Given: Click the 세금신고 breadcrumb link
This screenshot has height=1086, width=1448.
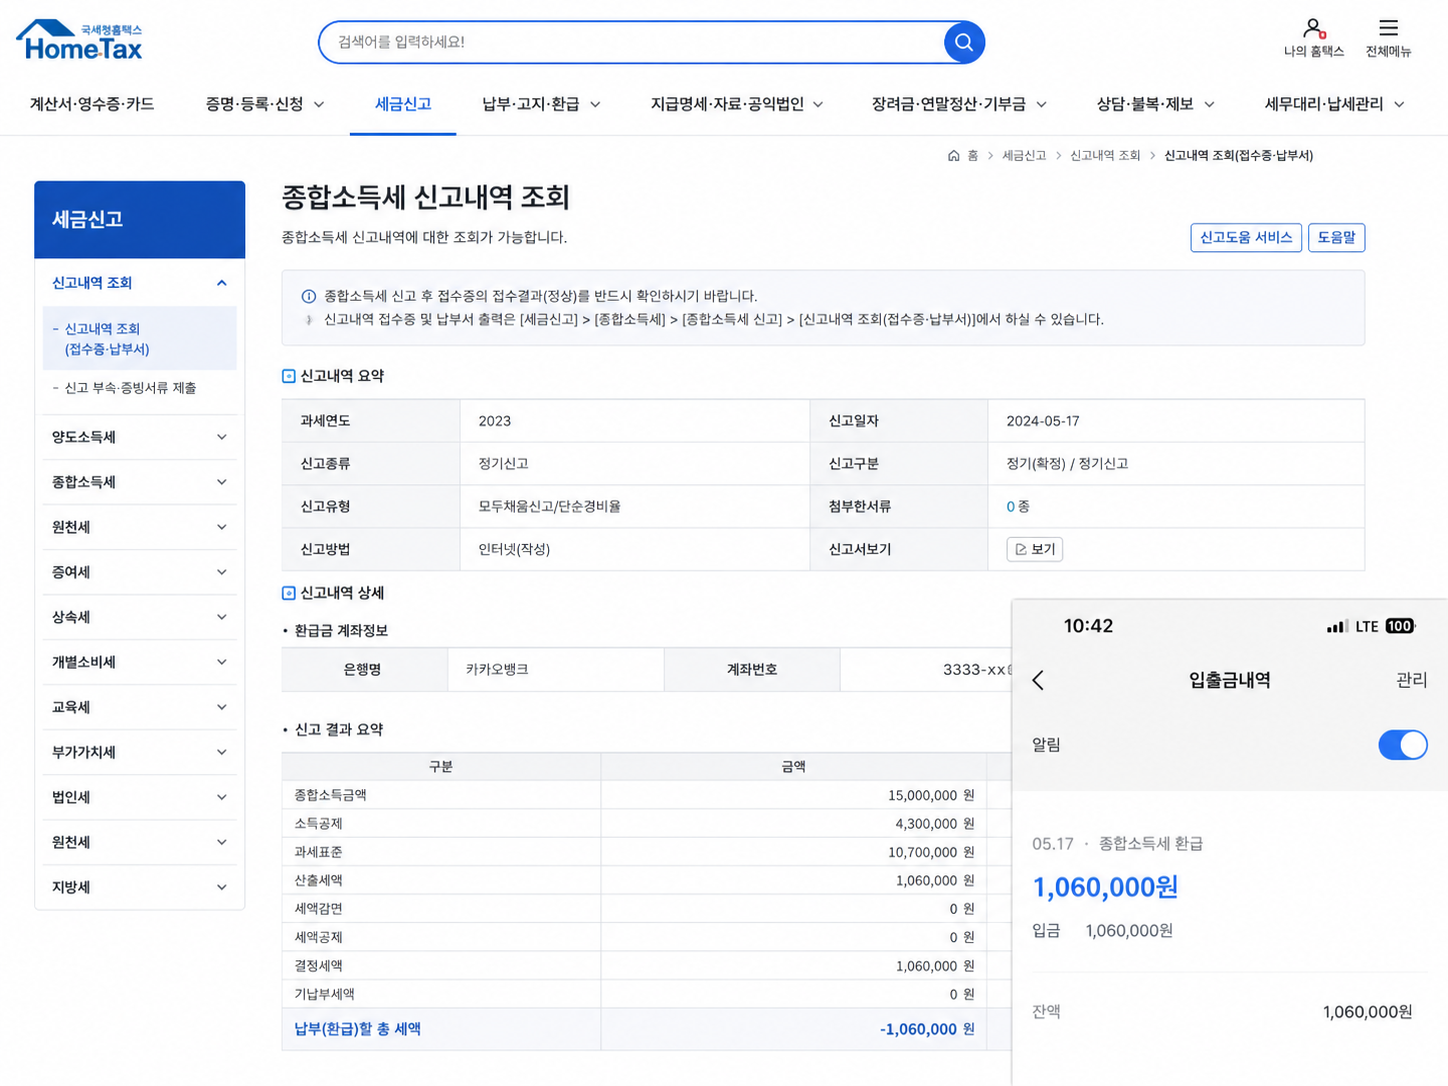Looking at the screenshot, I should [1024, 156].
